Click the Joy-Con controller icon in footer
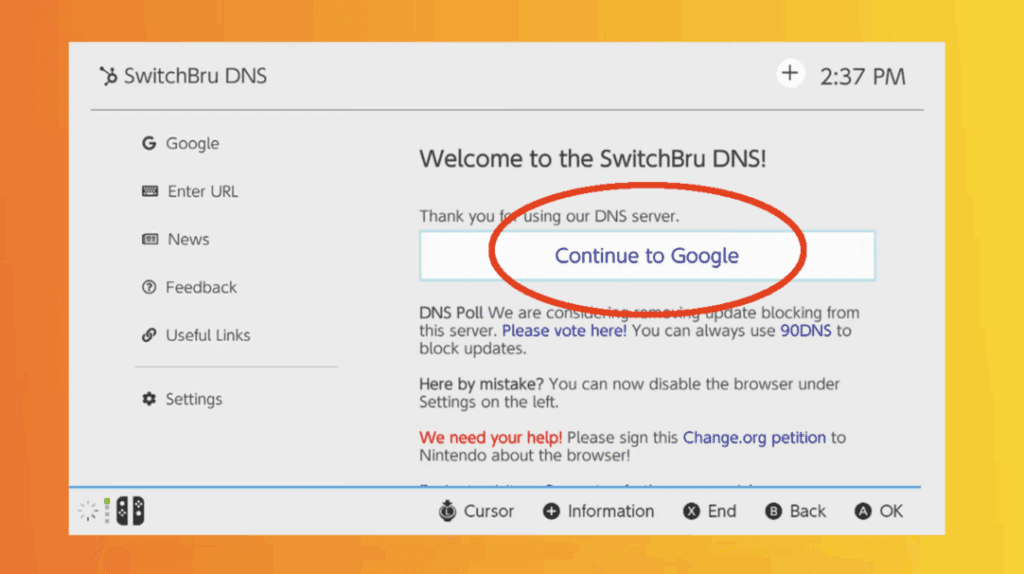Image resolution: width=1024 pixels, height=574 pixels. (x=130, y=511)
